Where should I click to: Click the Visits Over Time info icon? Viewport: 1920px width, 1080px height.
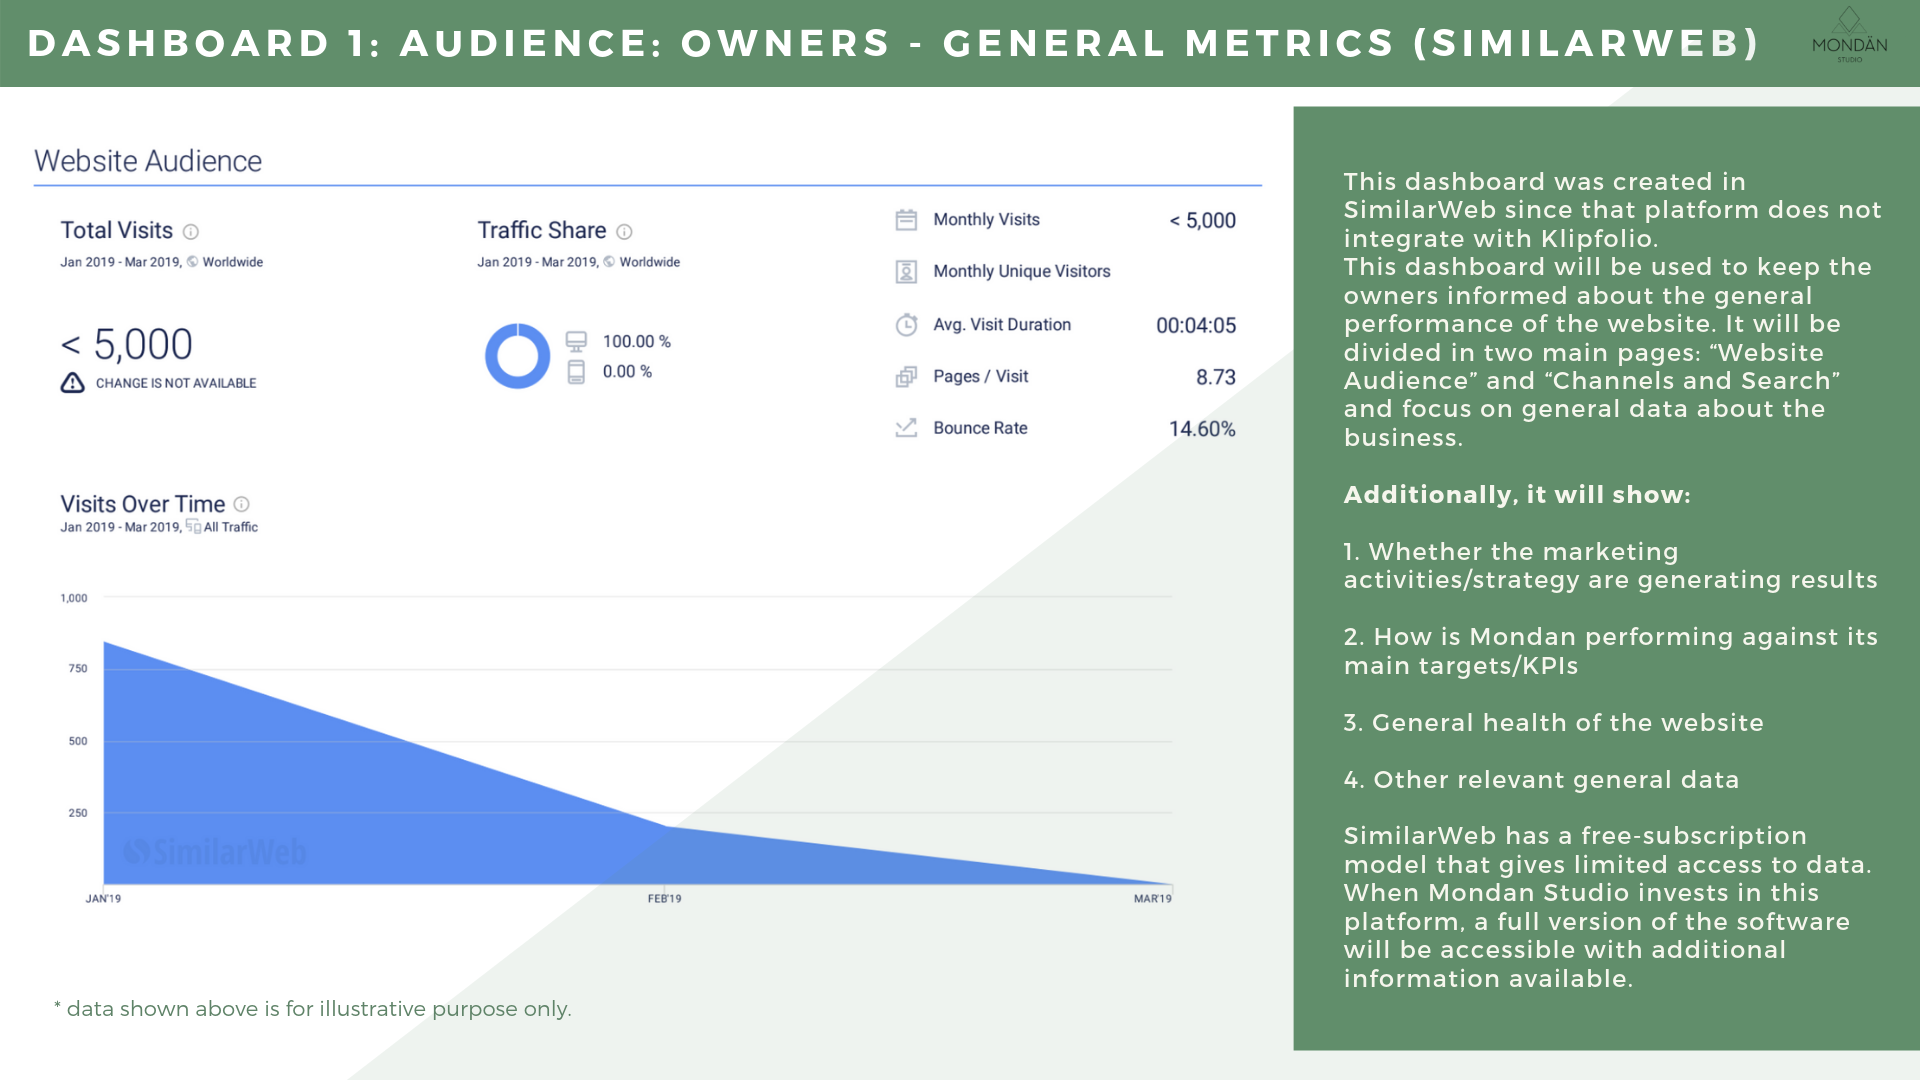pyautogui.click(x=241, y=504)
